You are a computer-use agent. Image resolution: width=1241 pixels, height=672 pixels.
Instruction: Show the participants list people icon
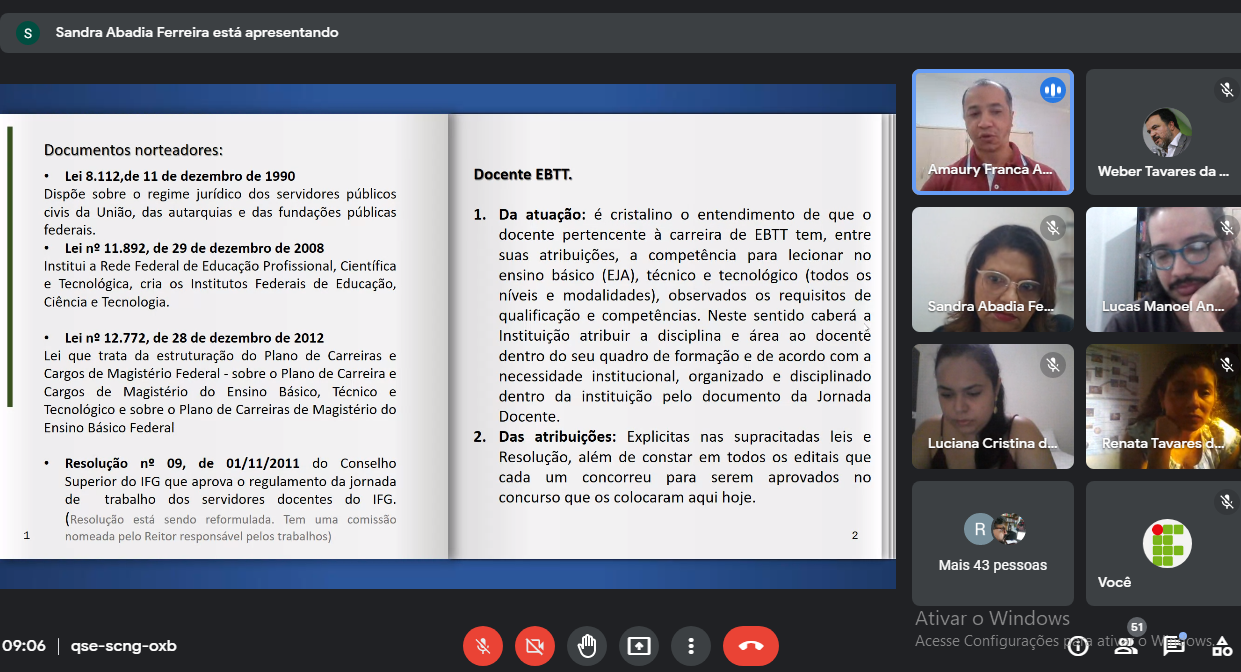pyautogui.click(x=1126, y=646)
